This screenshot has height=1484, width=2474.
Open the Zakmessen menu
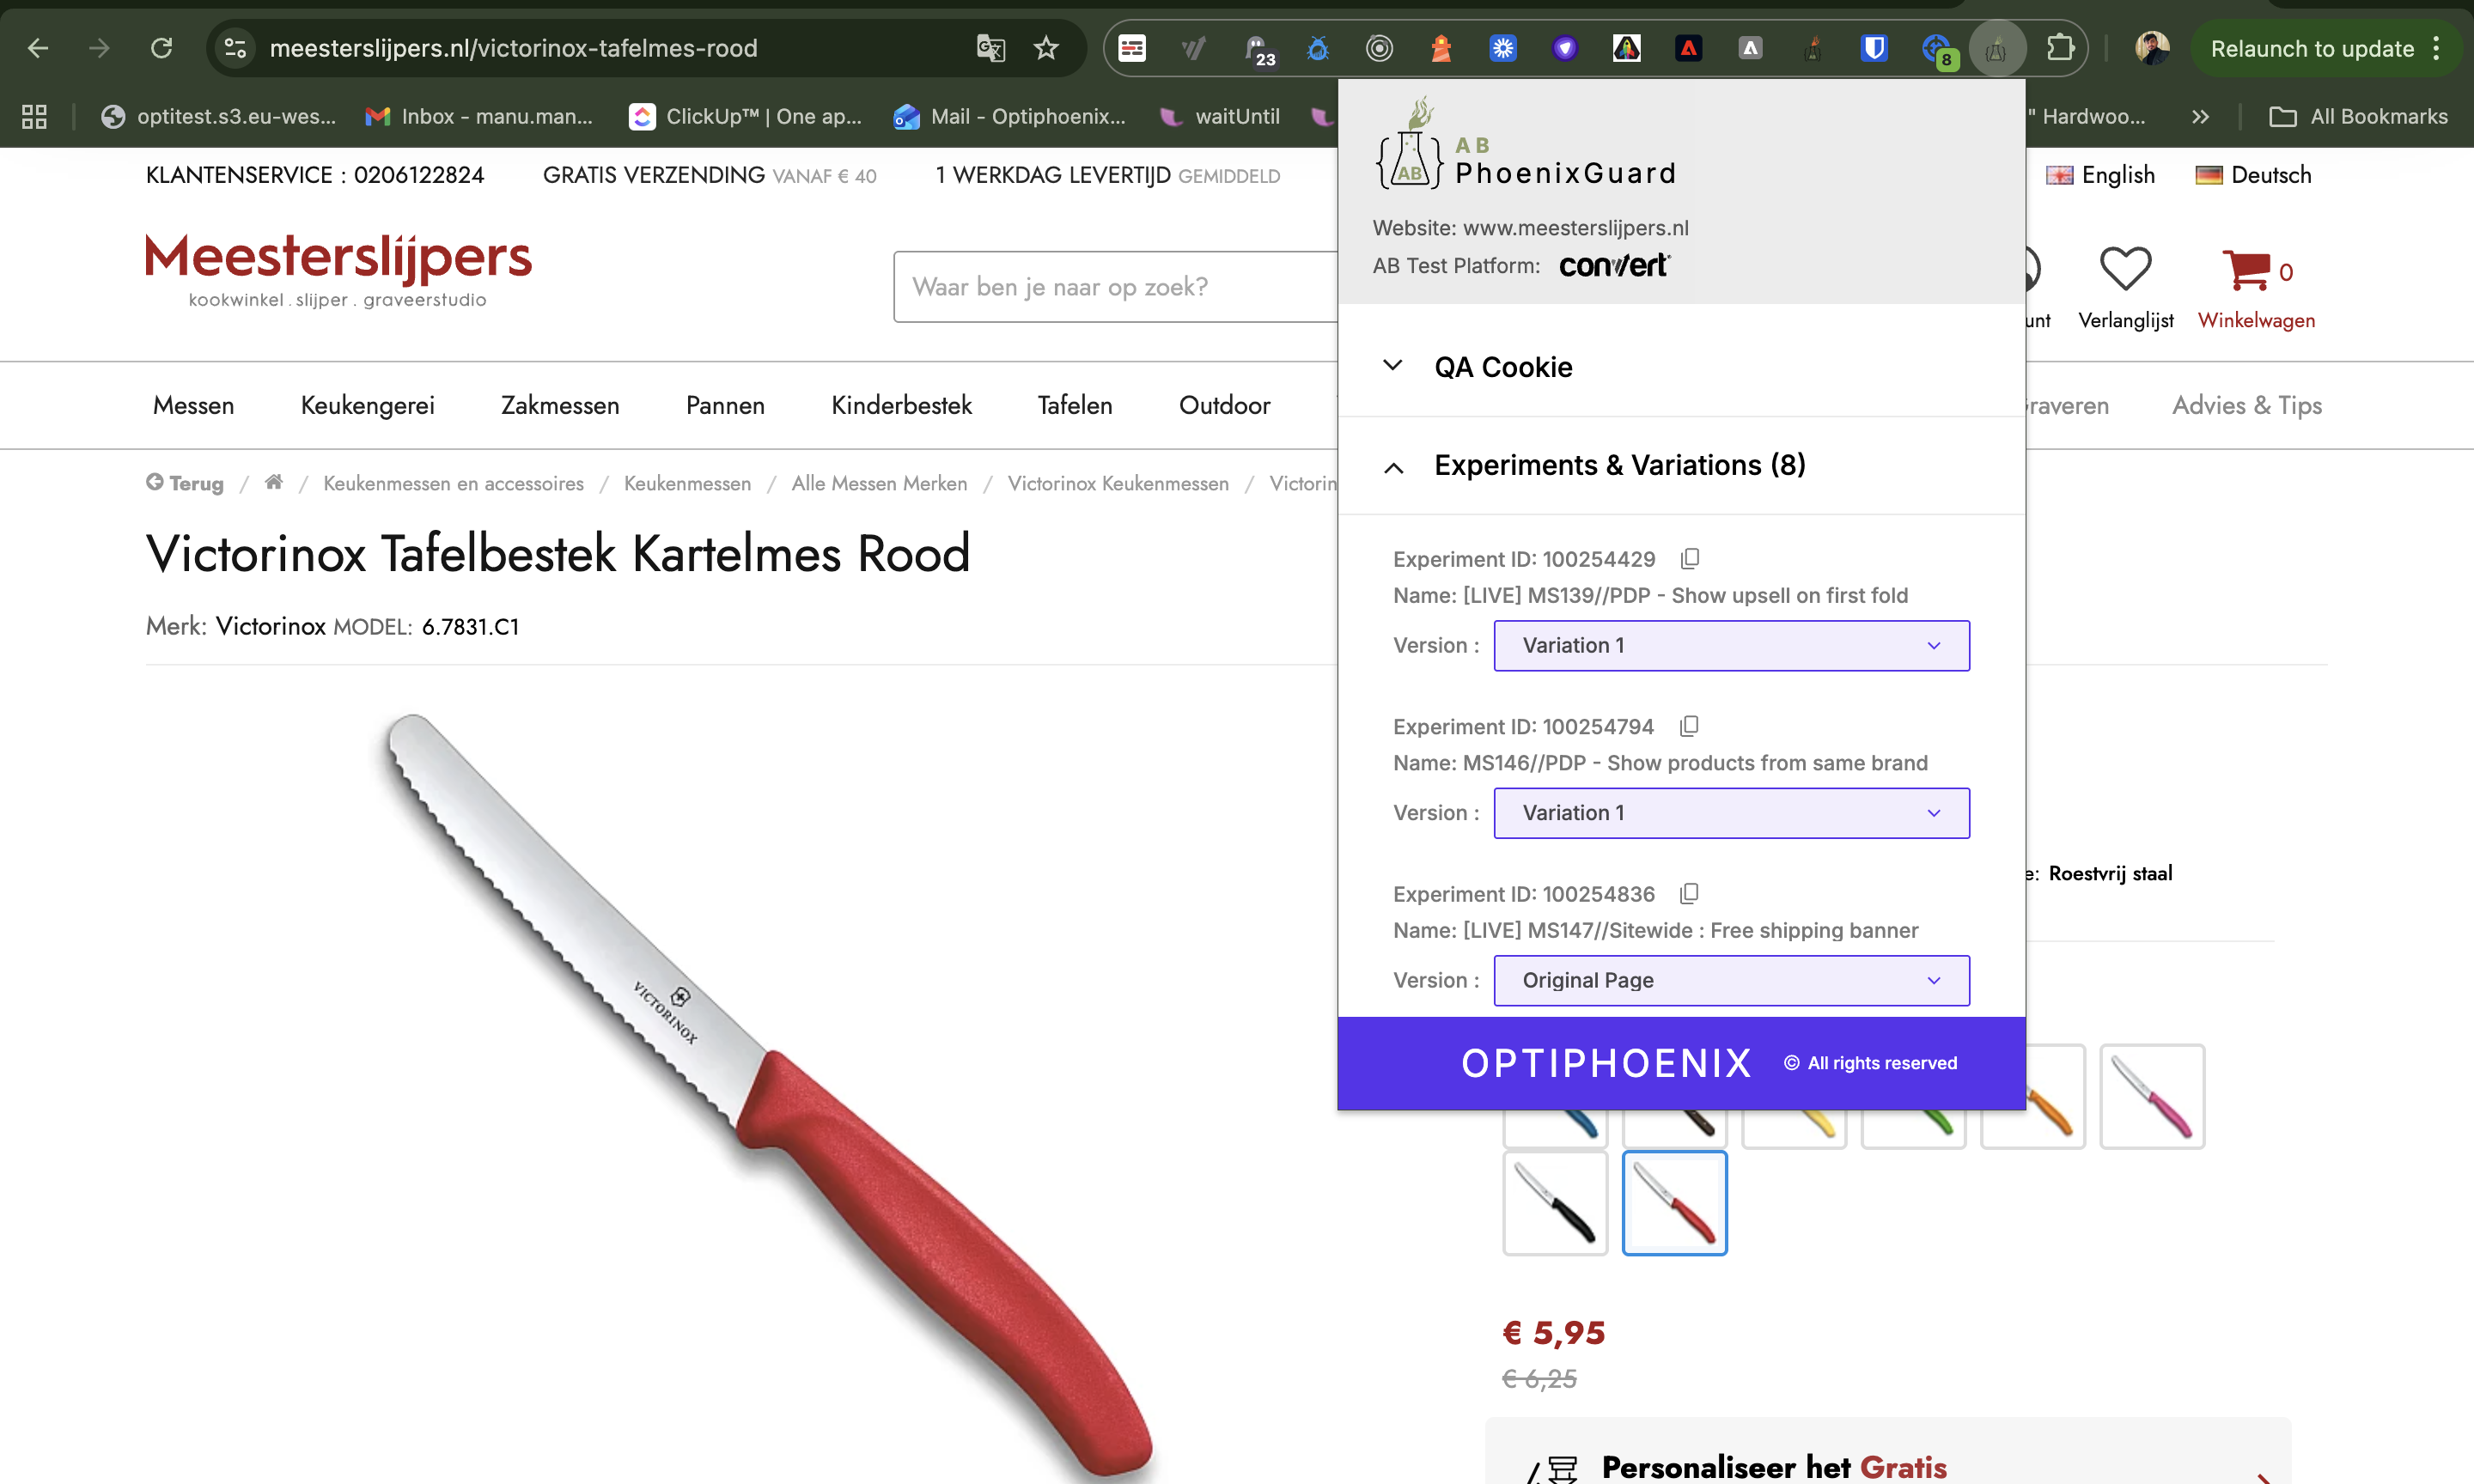point(560,405)
